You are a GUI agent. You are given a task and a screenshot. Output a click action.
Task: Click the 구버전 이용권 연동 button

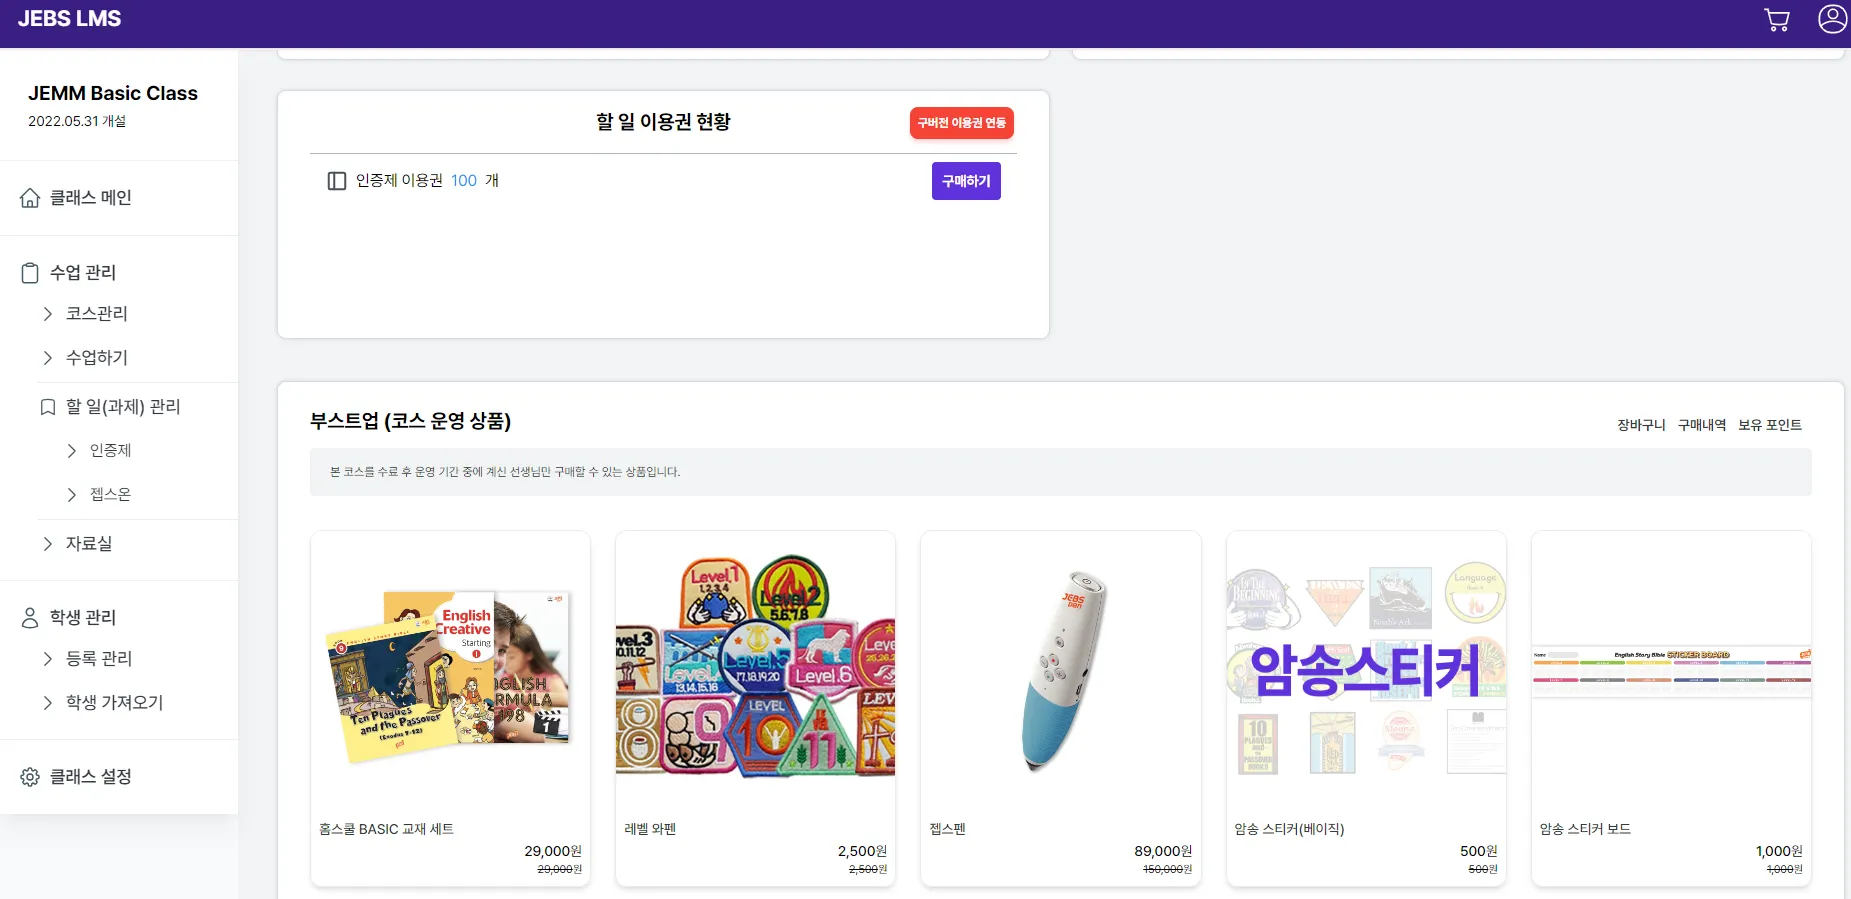click(x=962, y=123)
